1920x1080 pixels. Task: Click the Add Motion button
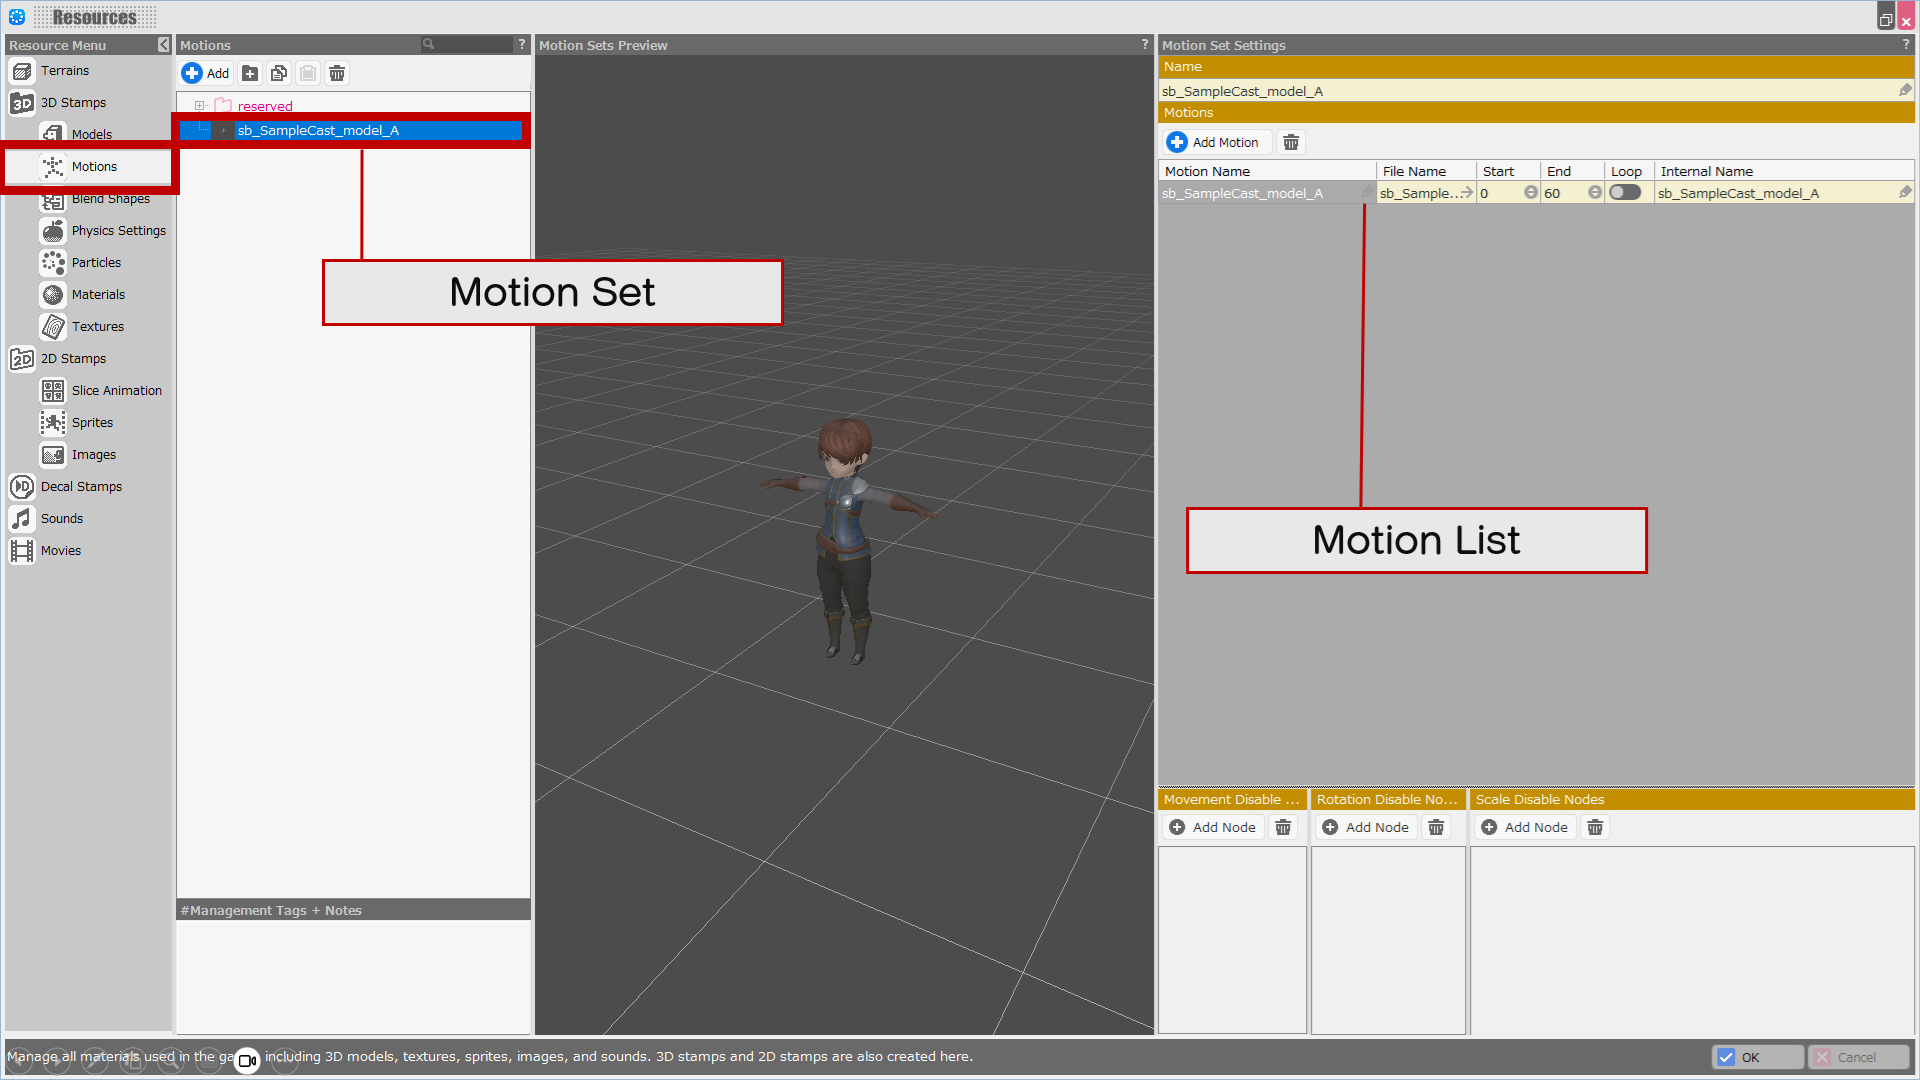[1214, 142]
